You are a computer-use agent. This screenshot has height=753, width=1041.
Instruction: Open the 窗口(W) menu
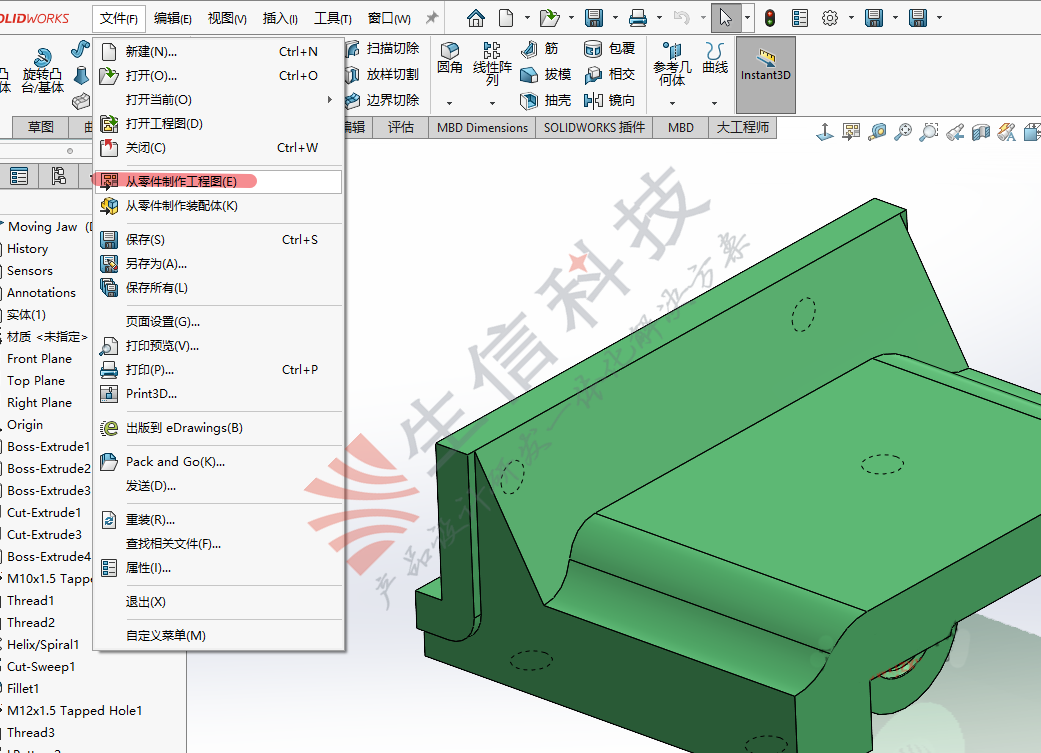[389, 19]
